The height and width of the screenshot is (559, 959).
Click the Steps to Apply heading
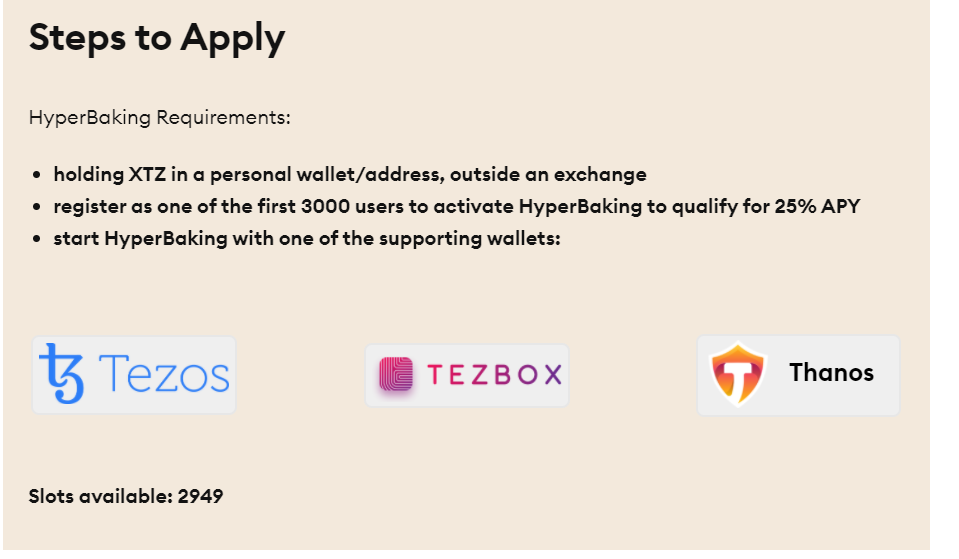pos(157,38)
